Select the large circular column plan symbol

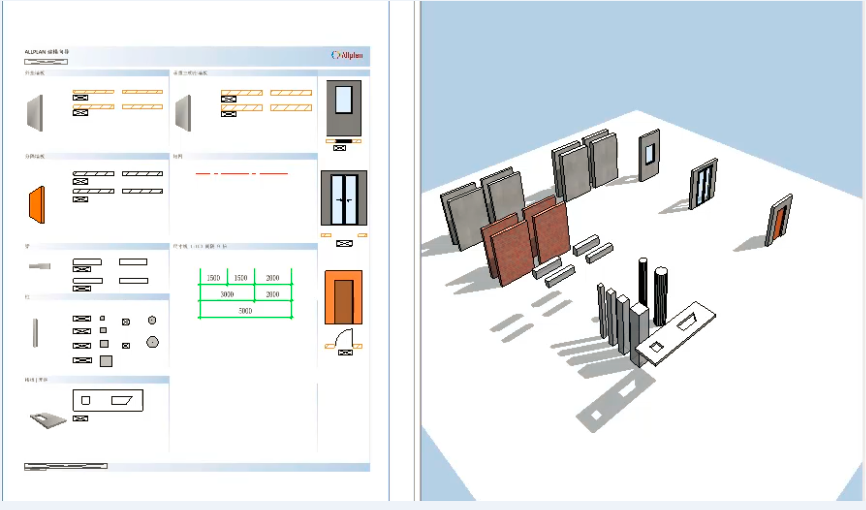152,341
